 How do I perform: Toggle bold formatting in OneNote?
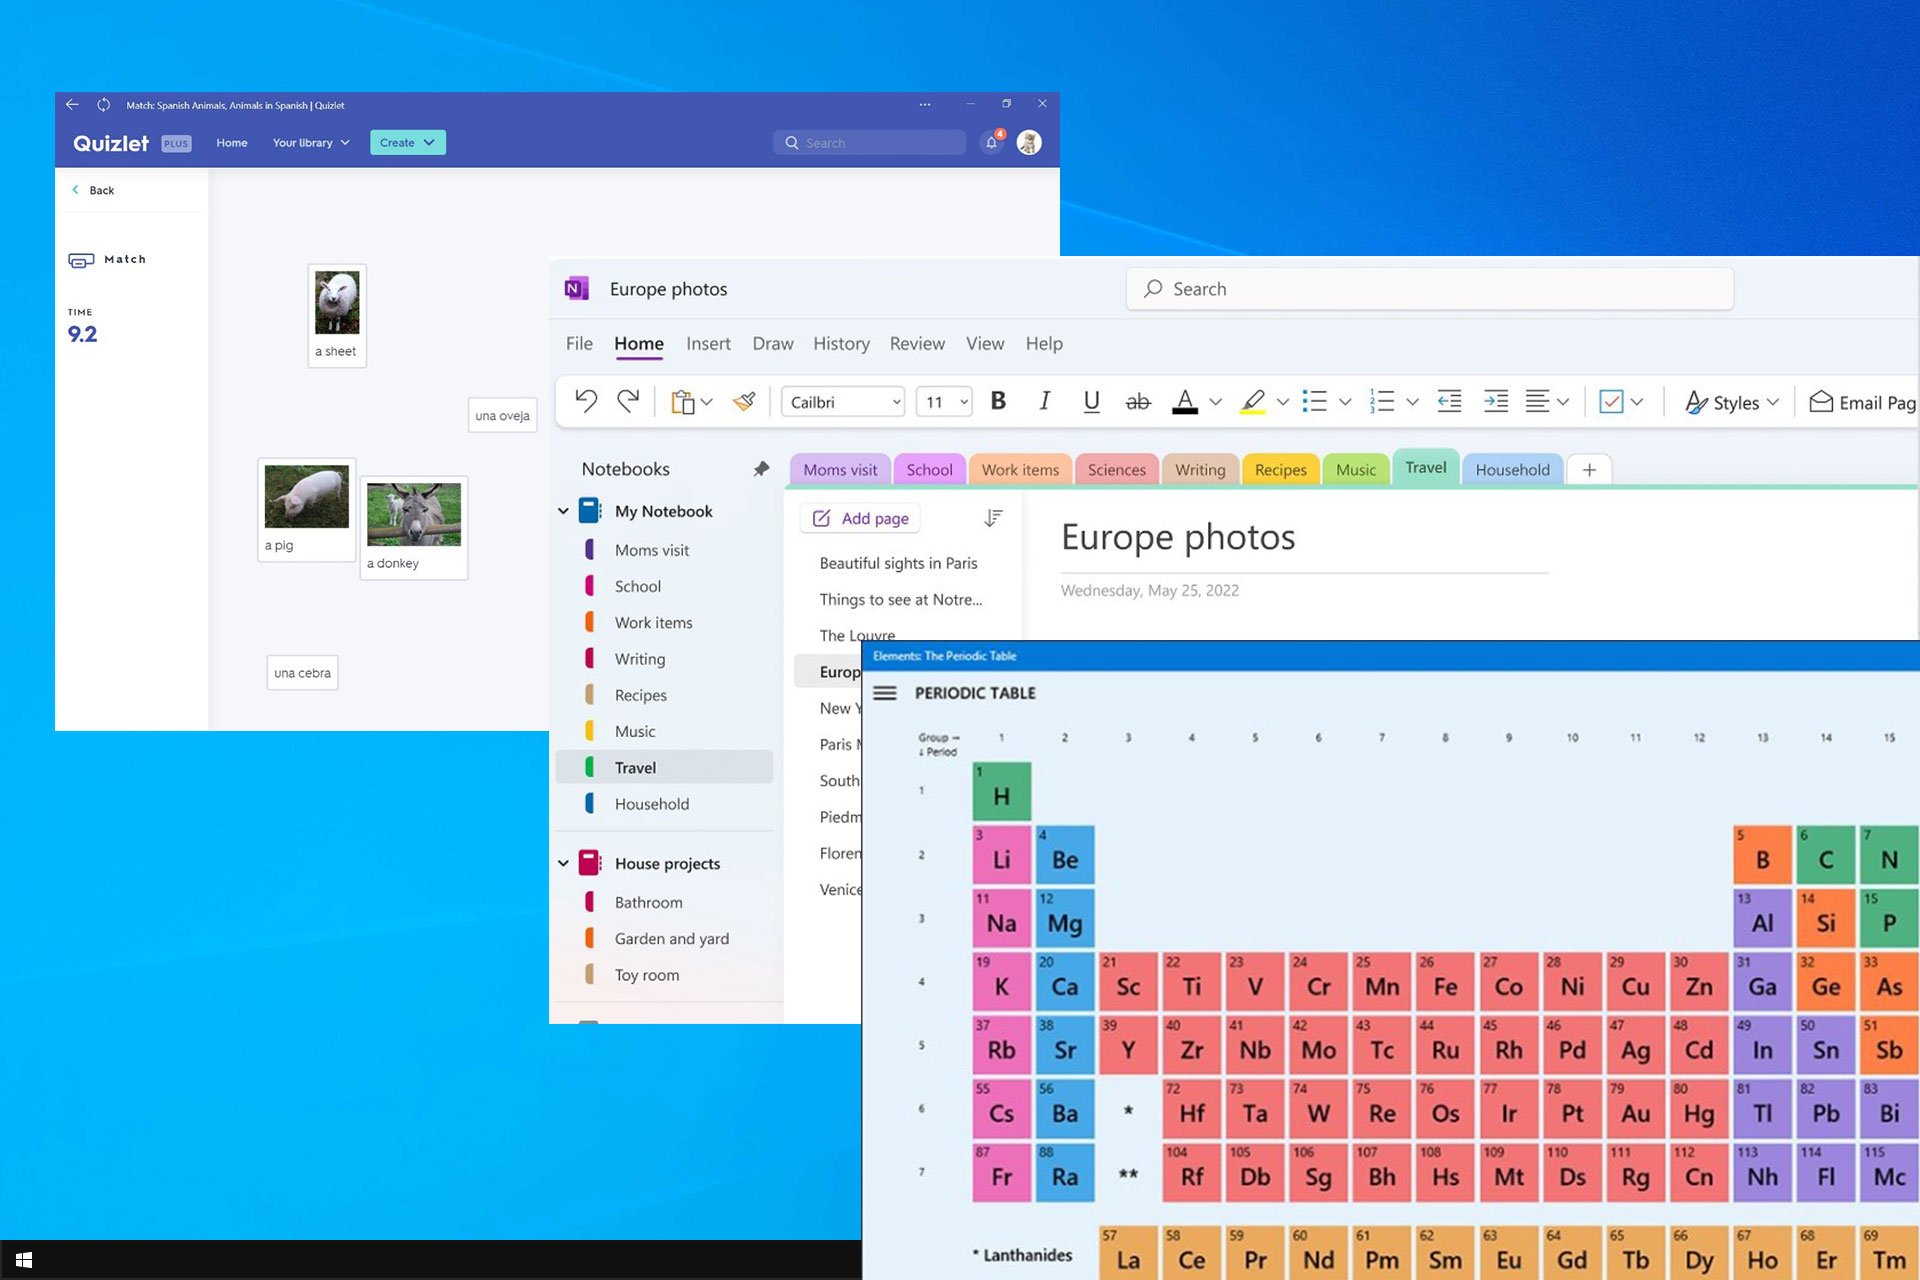coord(998,401)
